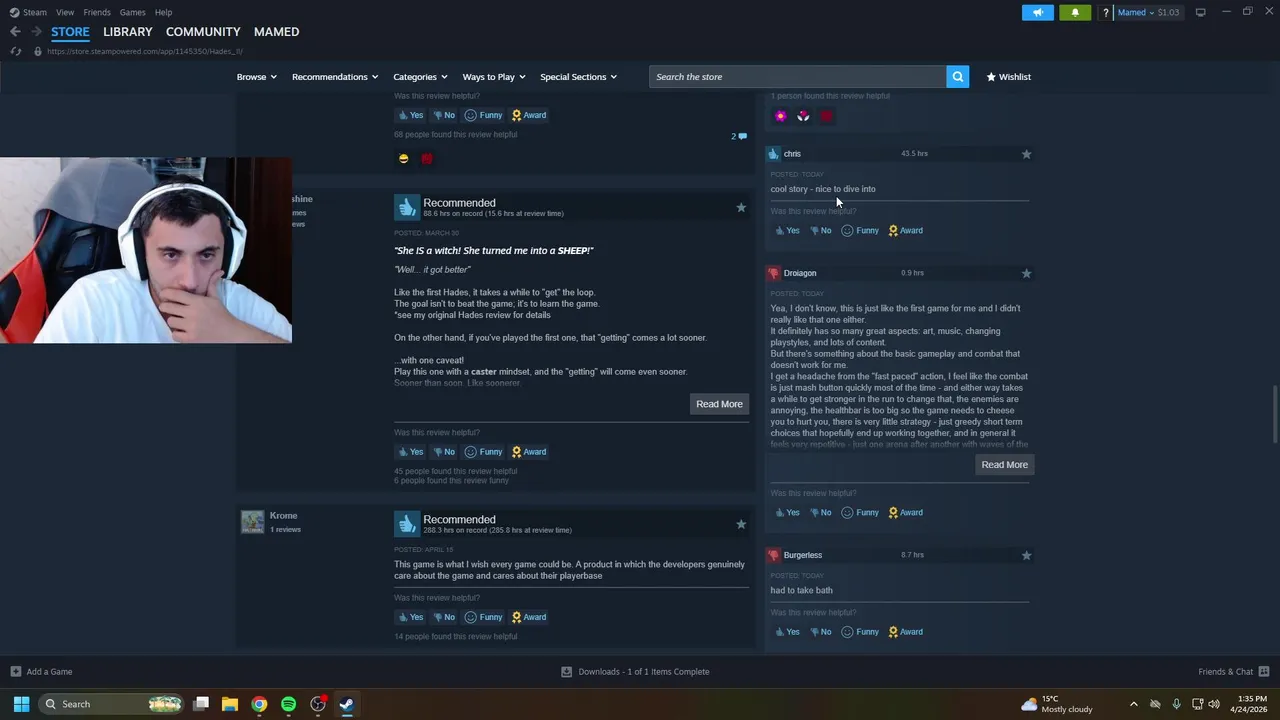
Task: Open the Wishlist link
Action: click(x=1008, y=77)
